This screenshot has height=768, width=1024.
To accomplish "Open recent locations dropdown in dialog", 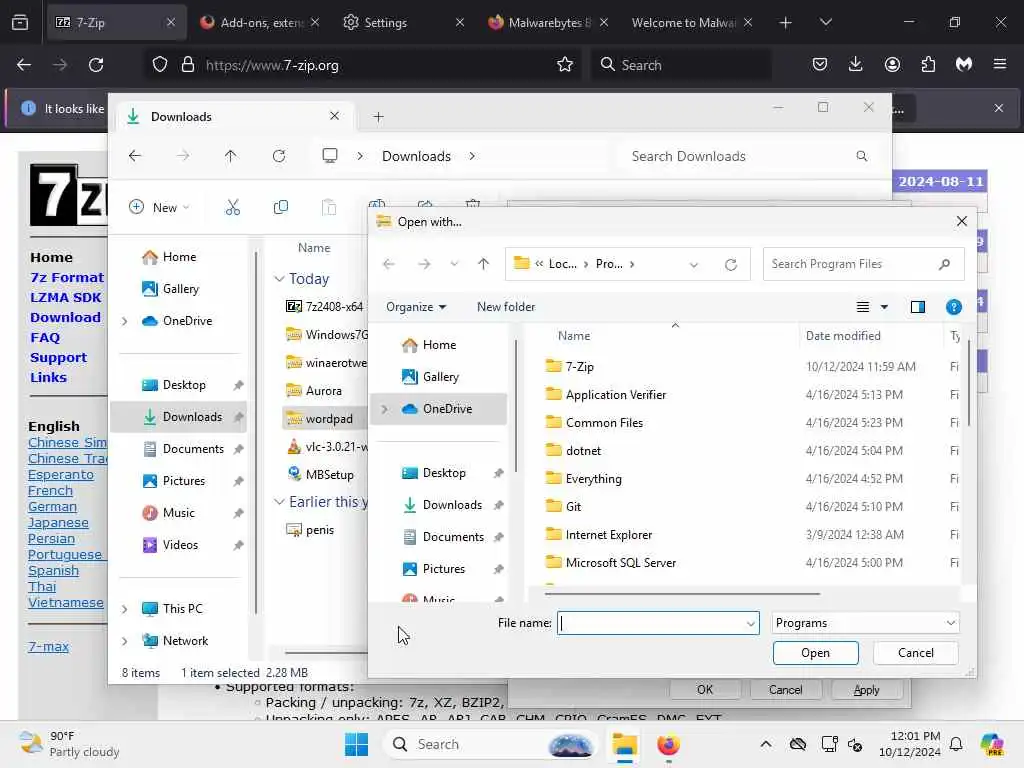I will click(x=454, y=264).
